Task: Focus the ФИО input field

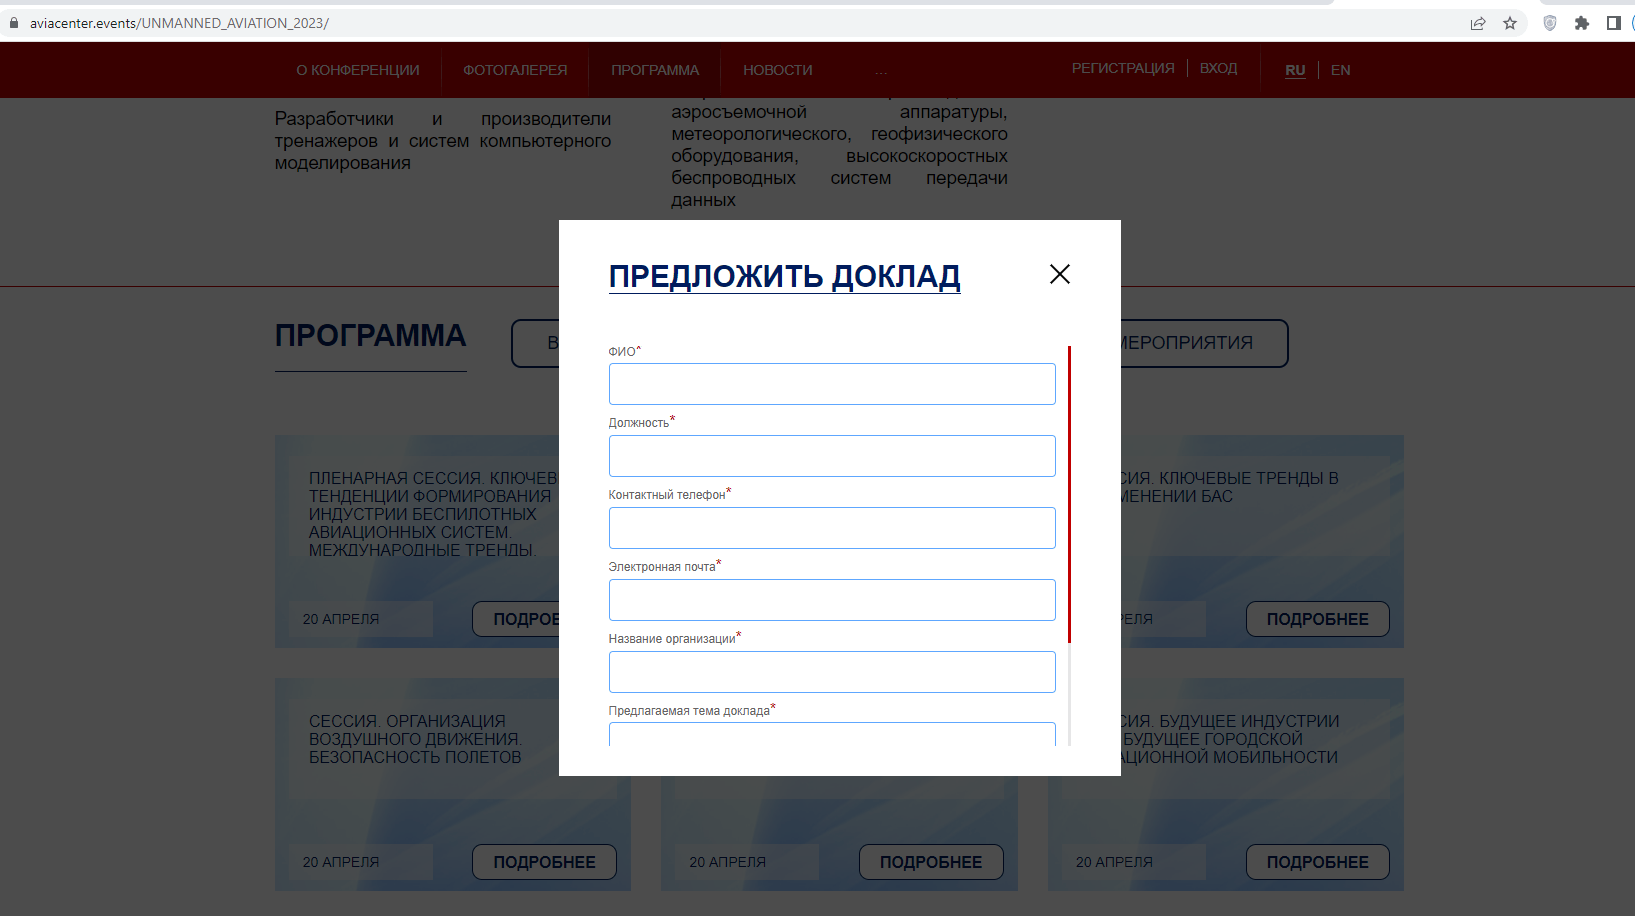Action: (832, 384)
